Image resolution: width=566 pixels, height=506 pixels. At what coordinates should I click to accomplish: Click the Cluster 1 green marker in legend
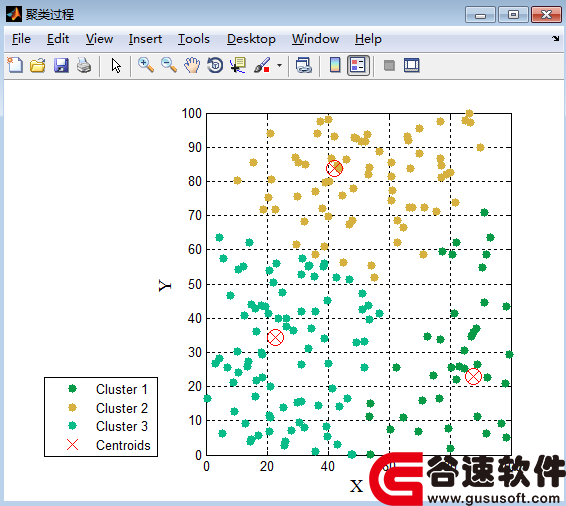point(72,389)
